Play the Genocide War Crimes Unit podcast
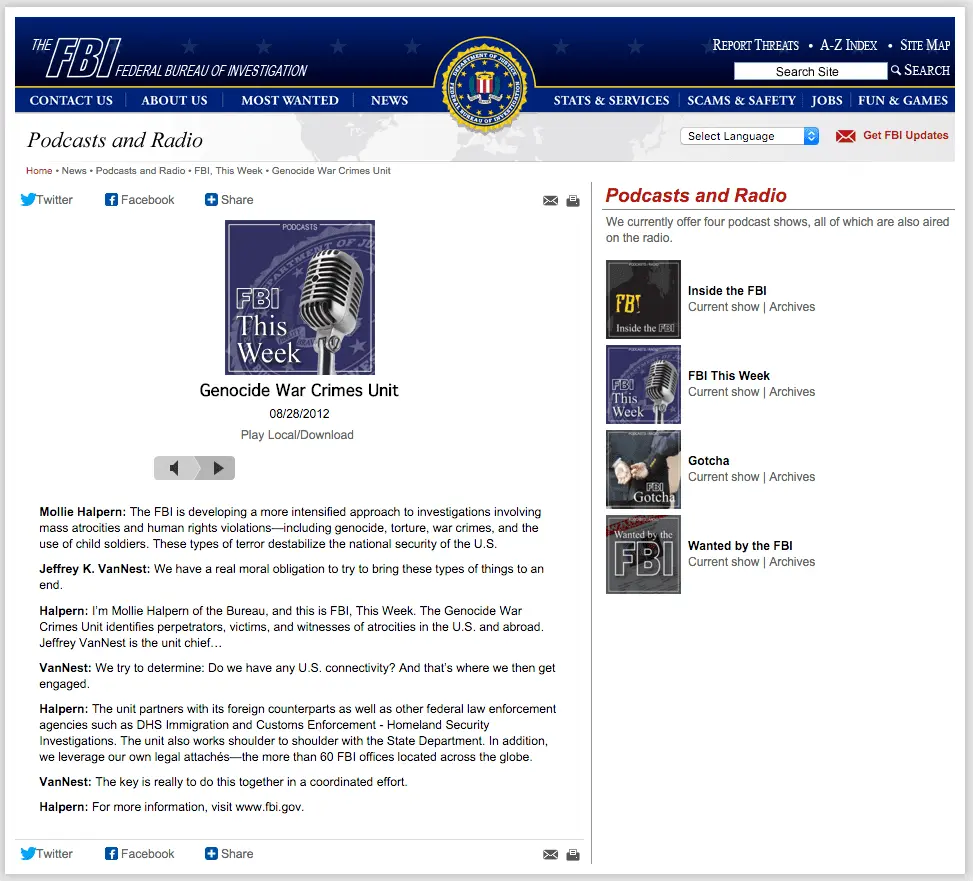Viewport: 973px width, 881px height. click(x=217, y=468)
